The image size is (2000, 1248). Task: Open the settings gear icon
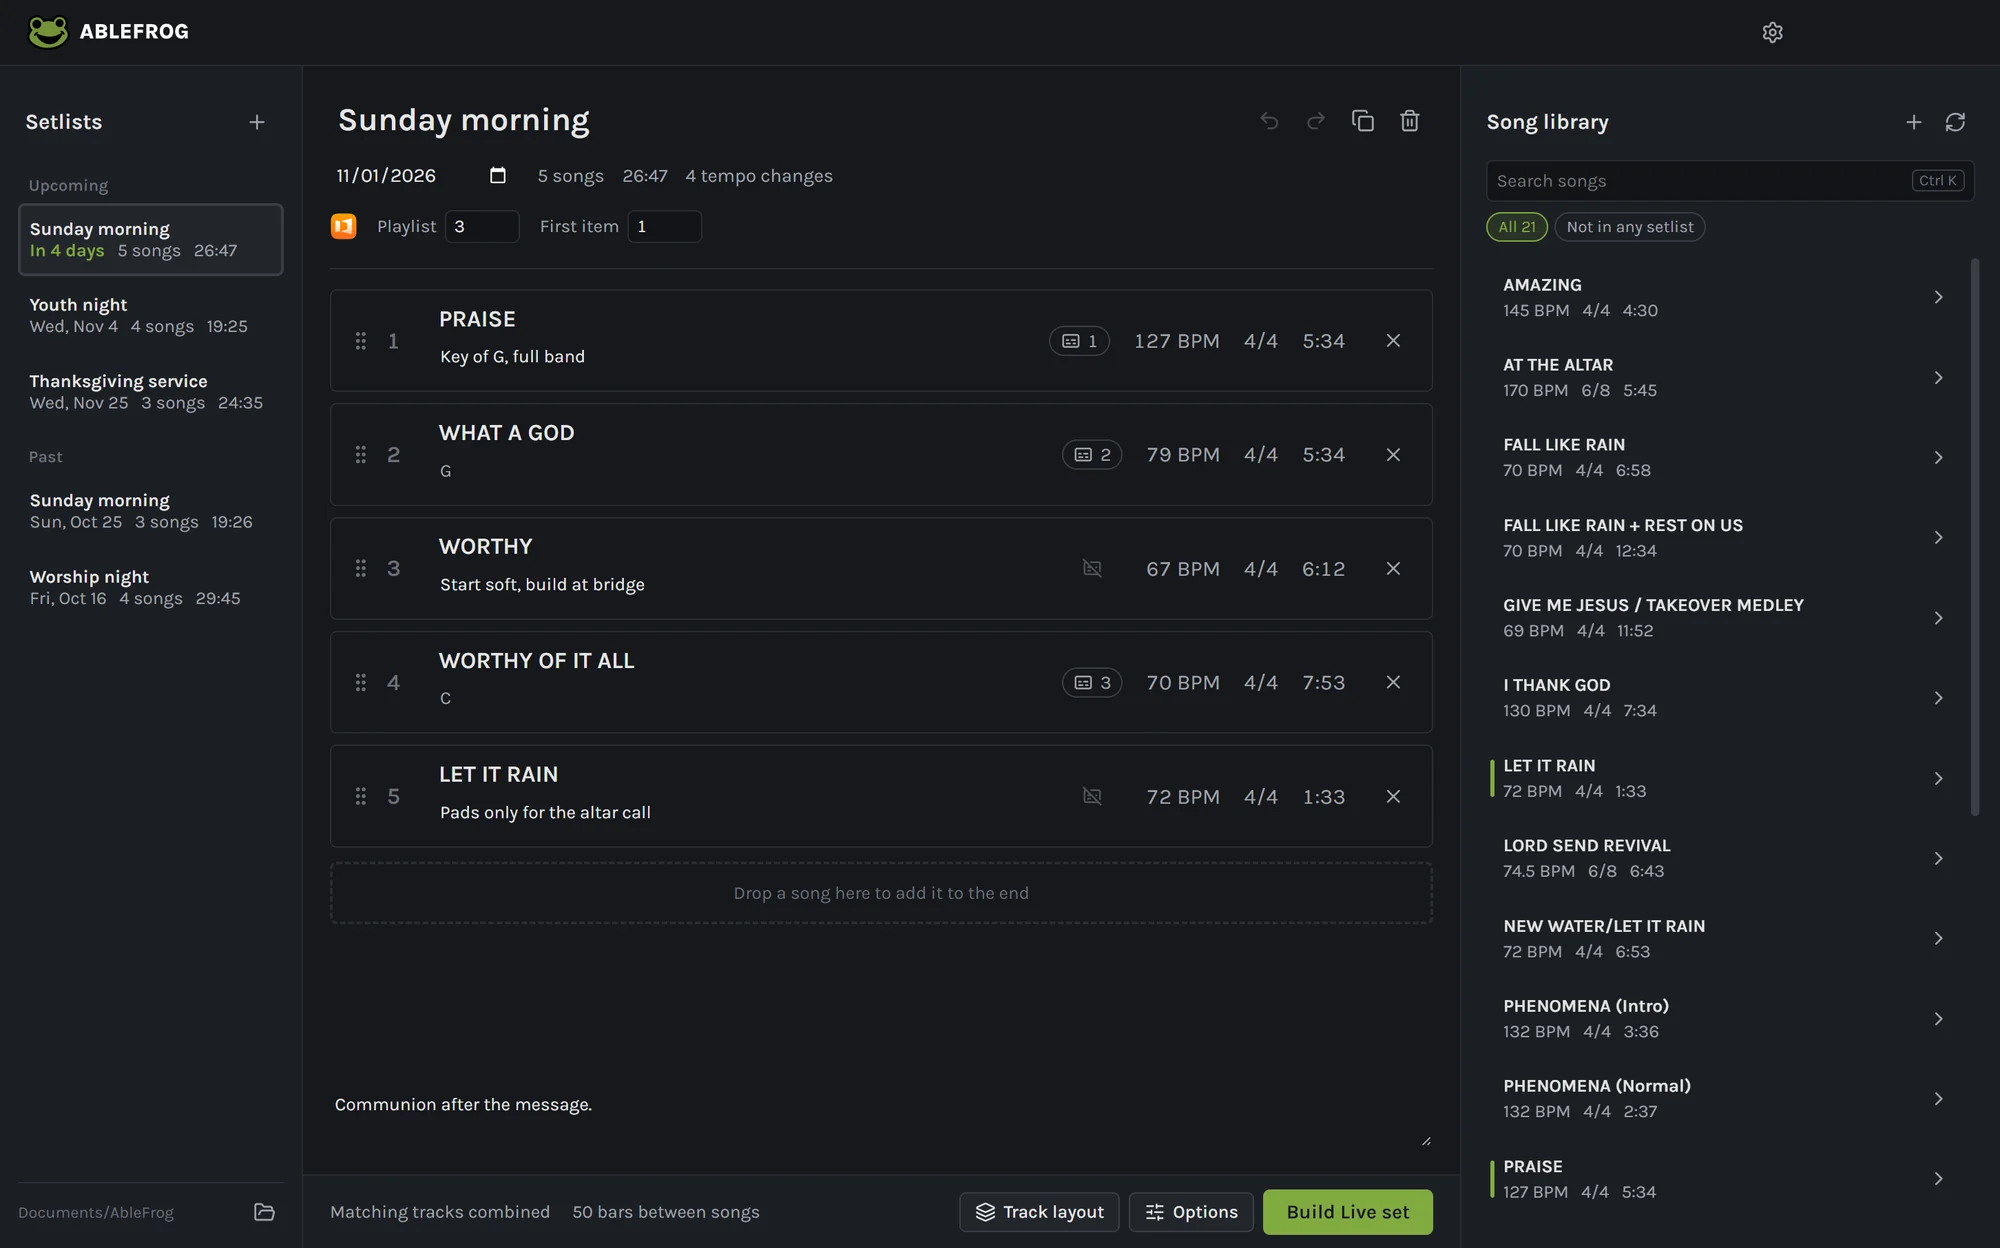1772,32
